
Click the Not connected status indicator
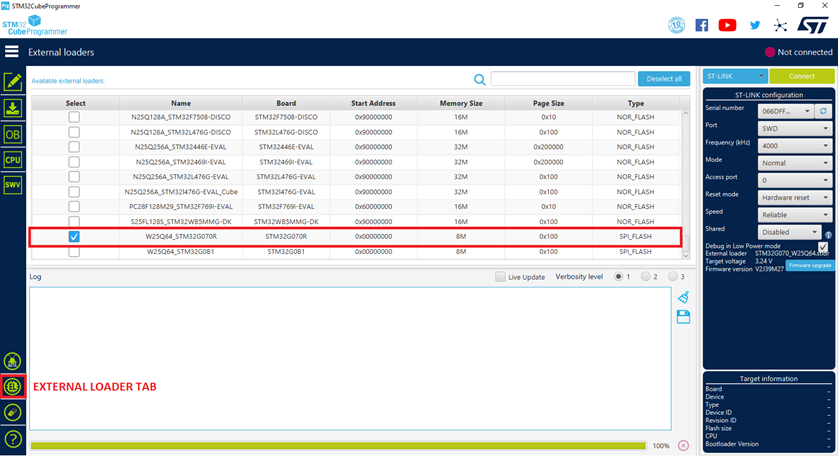click(x=798, y=52)
